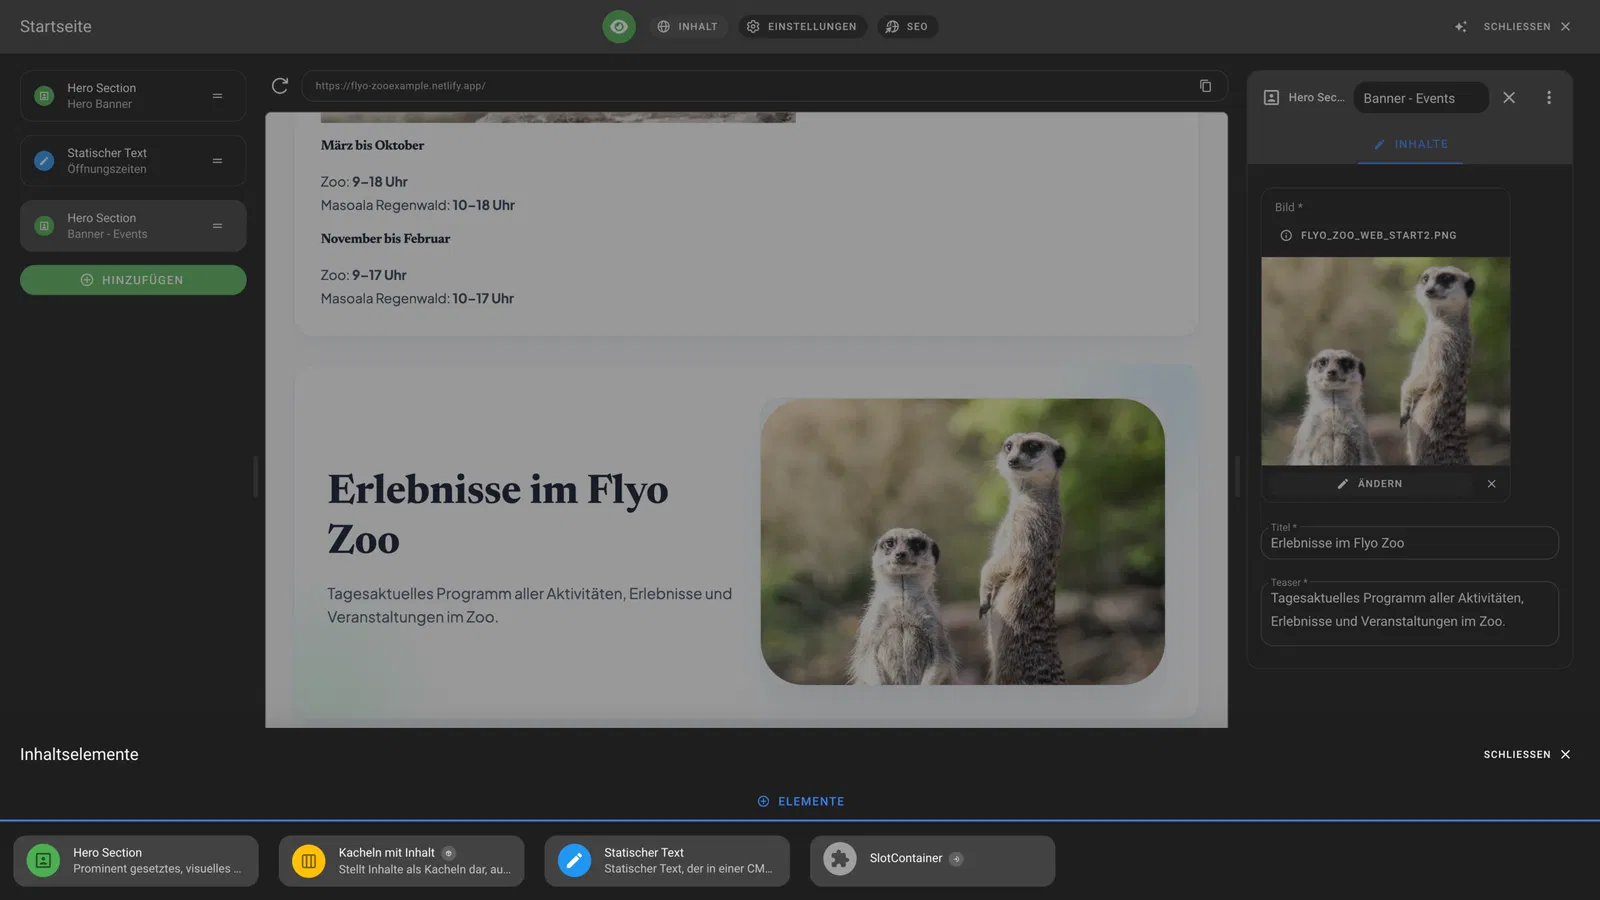Remove the image with the X below thumbnail
Screen dimensions: 1600x900
(1491, 484)
